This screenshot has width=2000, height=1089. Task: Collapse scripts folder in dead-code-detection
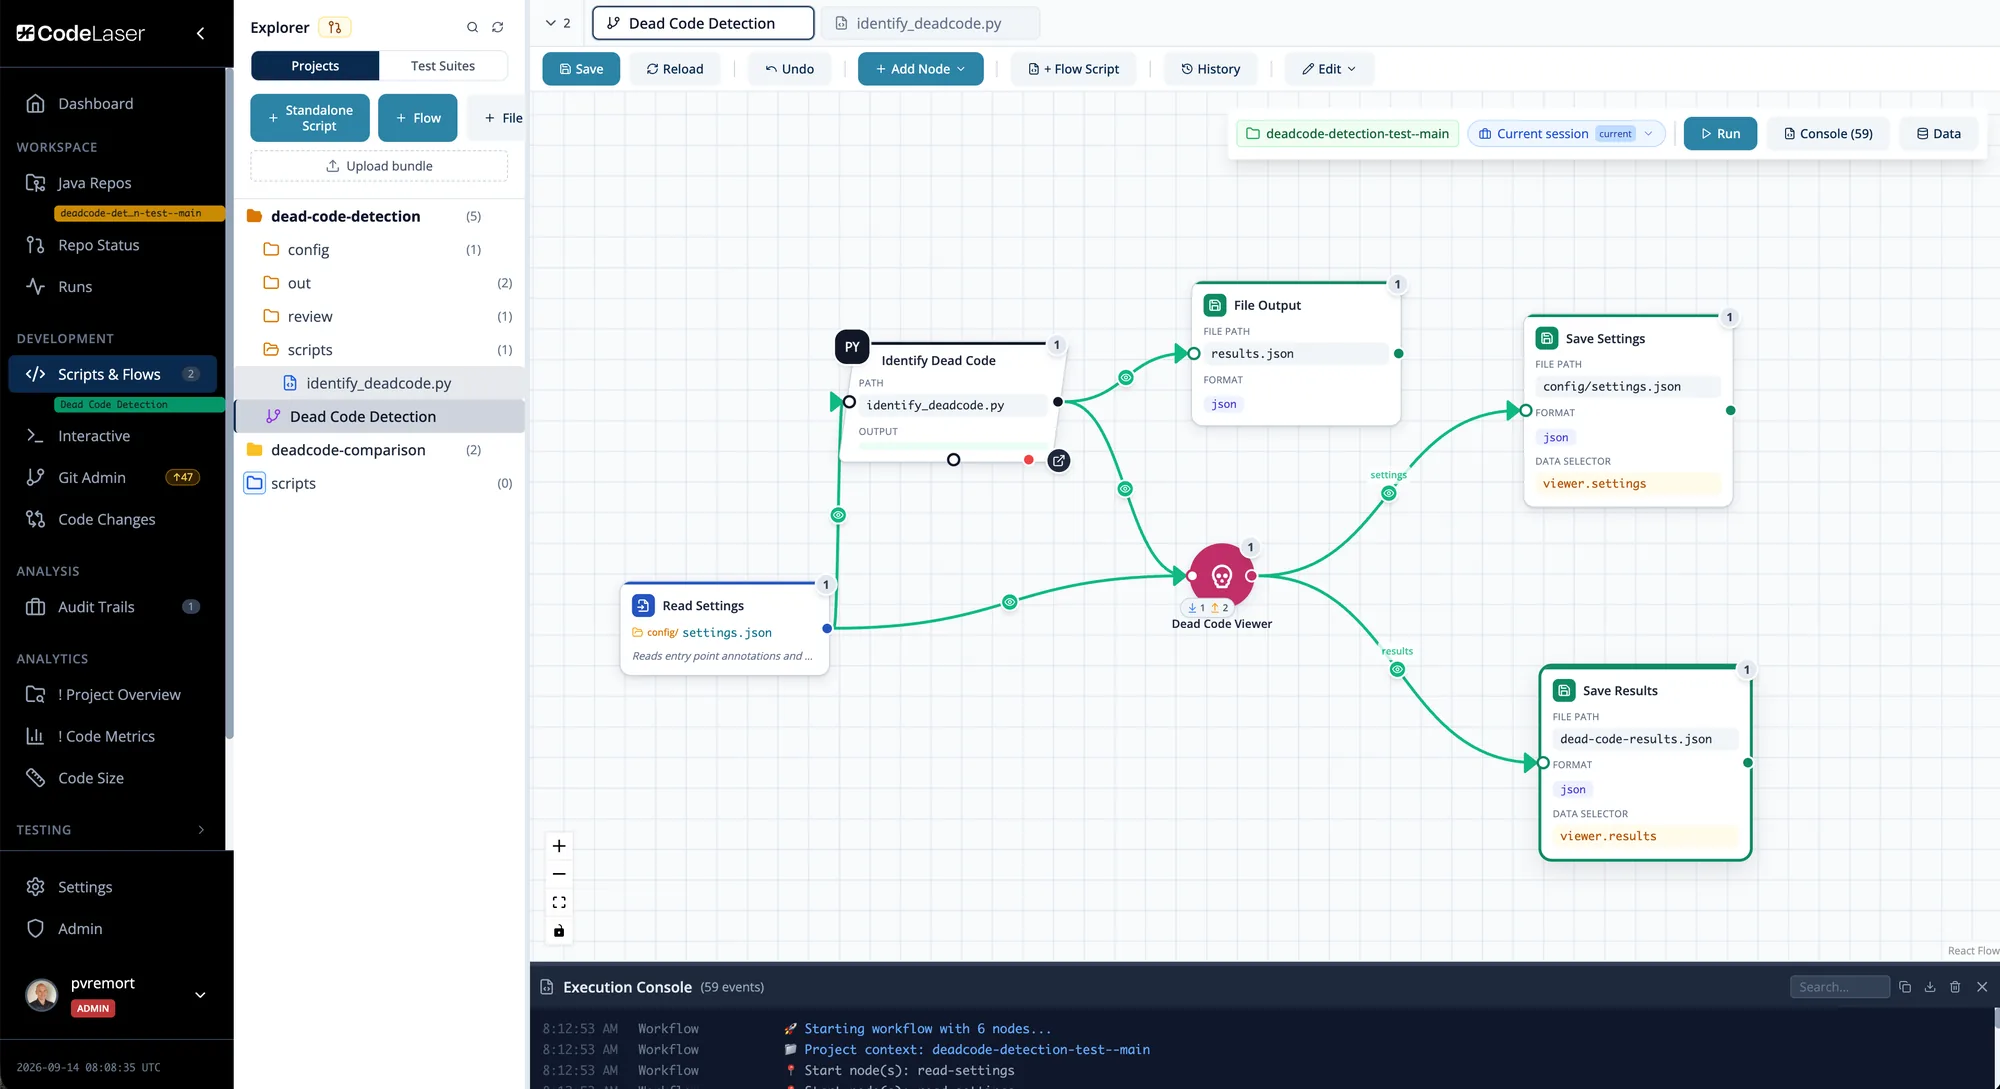[310, 350]
